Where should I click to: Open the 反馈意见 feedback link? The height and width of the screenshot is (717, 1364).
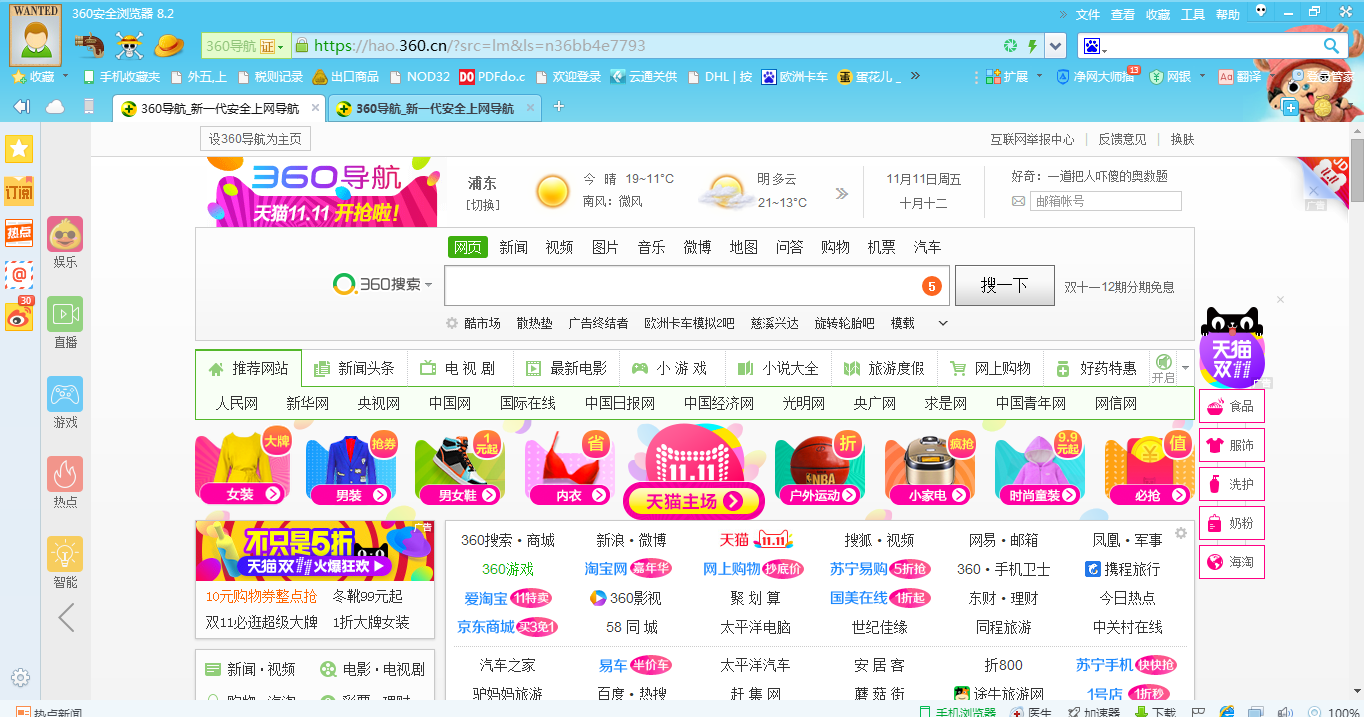point(1122,139)
